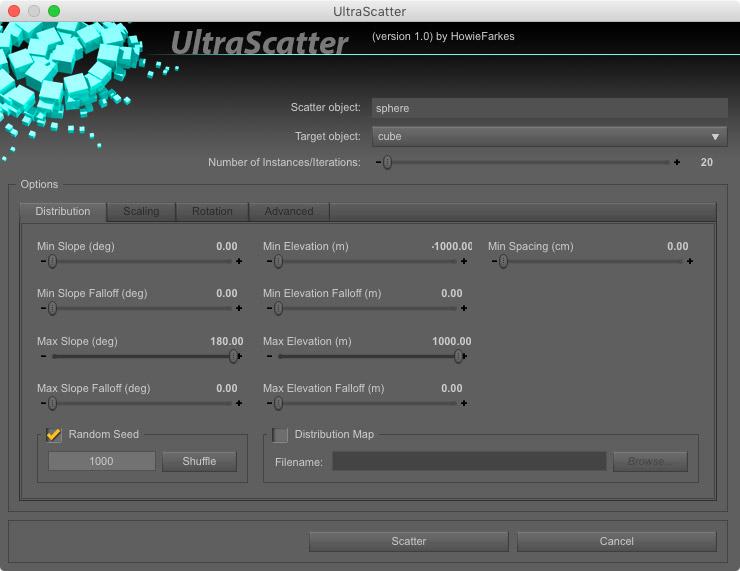
Task: Click minus icon for Min Slope Falloff
Action: click(43, 308)
